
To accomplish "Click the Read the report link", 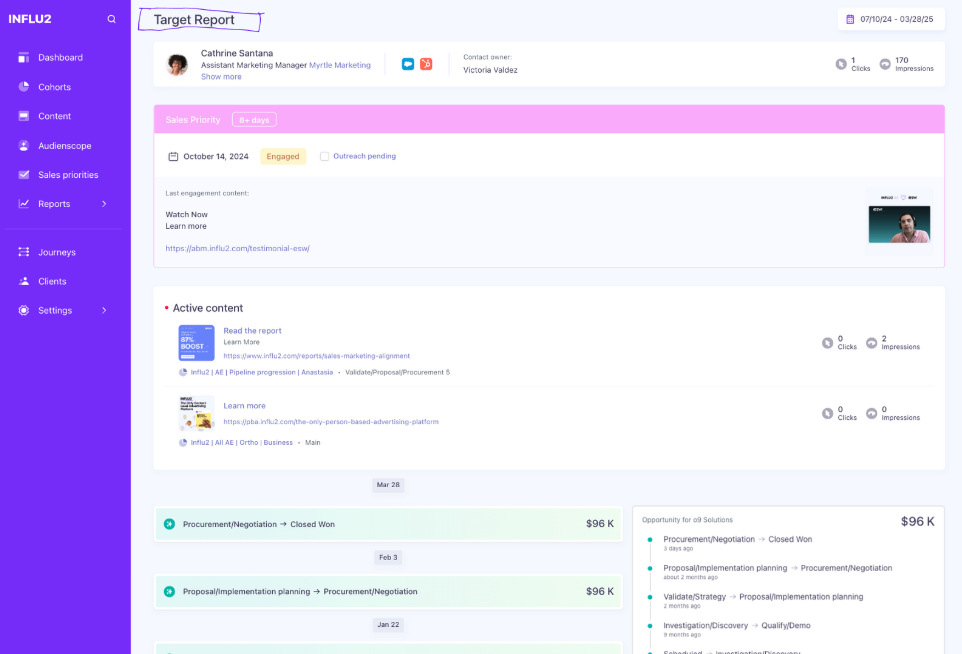I will (x=252, y=331).
